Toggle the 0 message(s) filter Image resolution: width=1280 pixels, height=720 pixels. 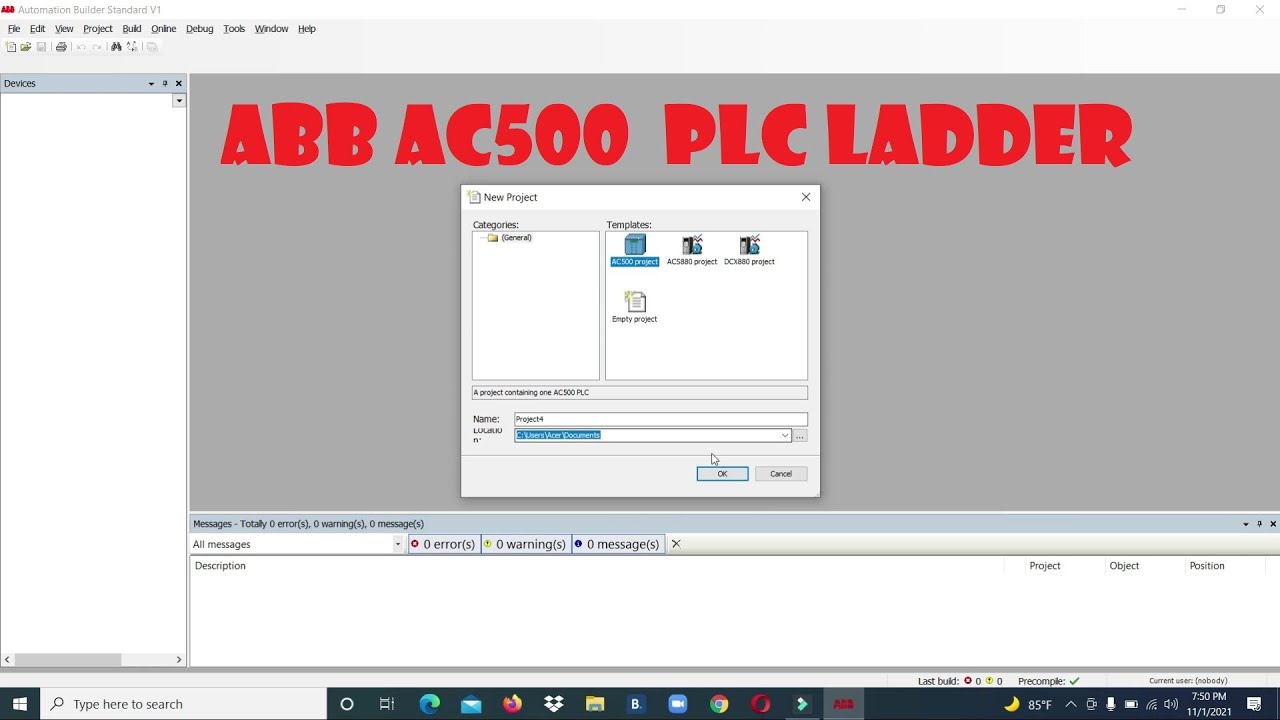click(x=618, y=544)
